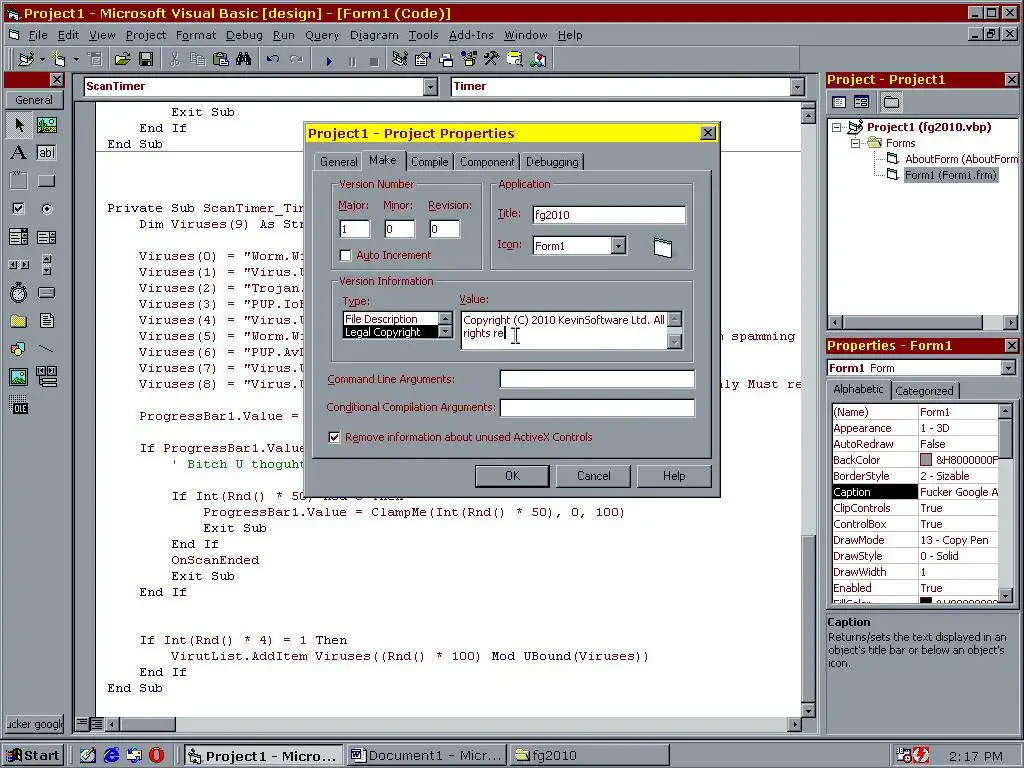Image resolution: width=1024 pixels, height=768 pixels.
Task: Select the Line control tool
Action: tap(46, 349)
